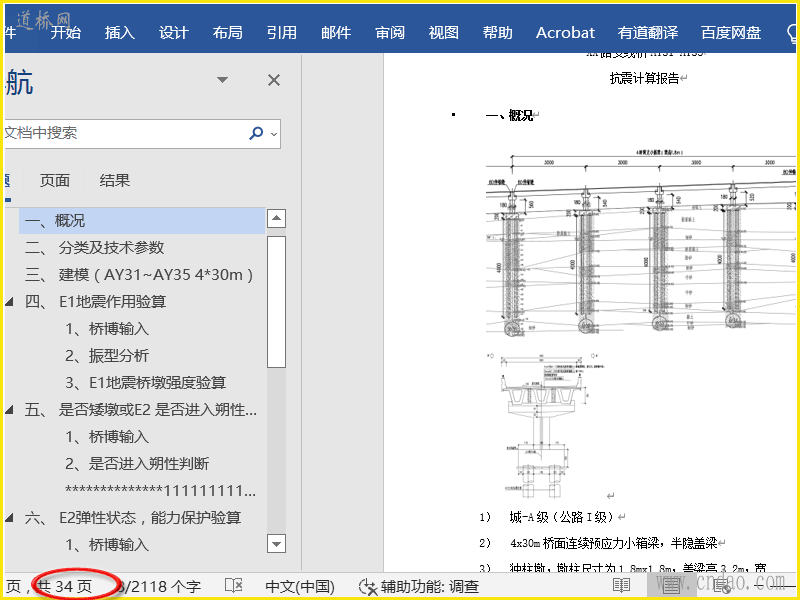Click the line 4x30m 桥面连续预应力小箱梁
The height and width of the screenshot is (600, 800).
[614, 543]
